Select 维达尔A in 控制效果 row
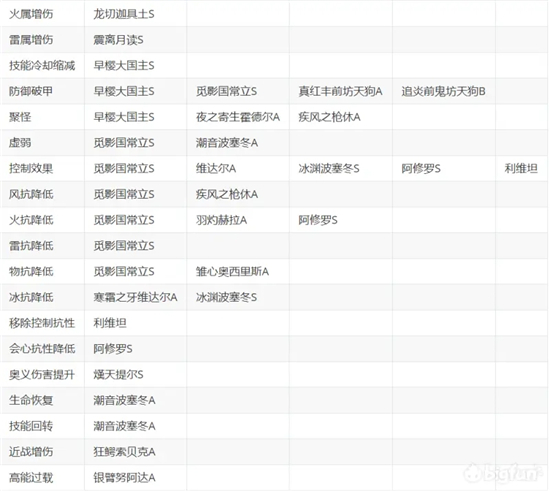The image size is (550, 491). (x=216, y=168)
